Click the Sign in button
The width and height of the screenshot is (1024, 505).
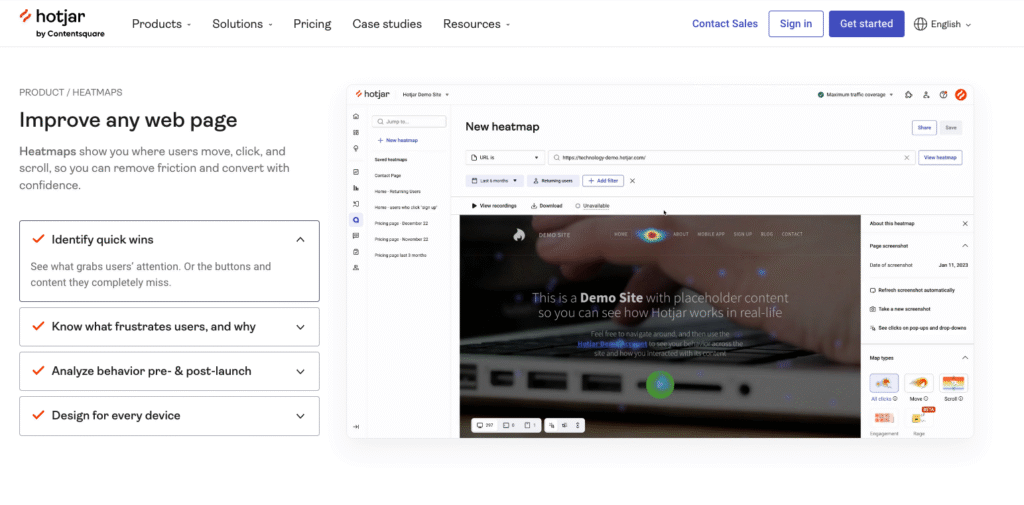click(x=796, y=24)
